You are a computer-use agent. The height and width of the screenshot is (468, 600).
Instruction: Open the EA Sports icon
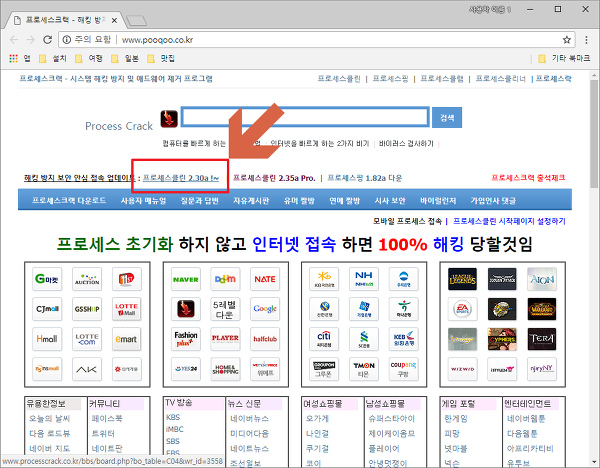coord(463,309)
